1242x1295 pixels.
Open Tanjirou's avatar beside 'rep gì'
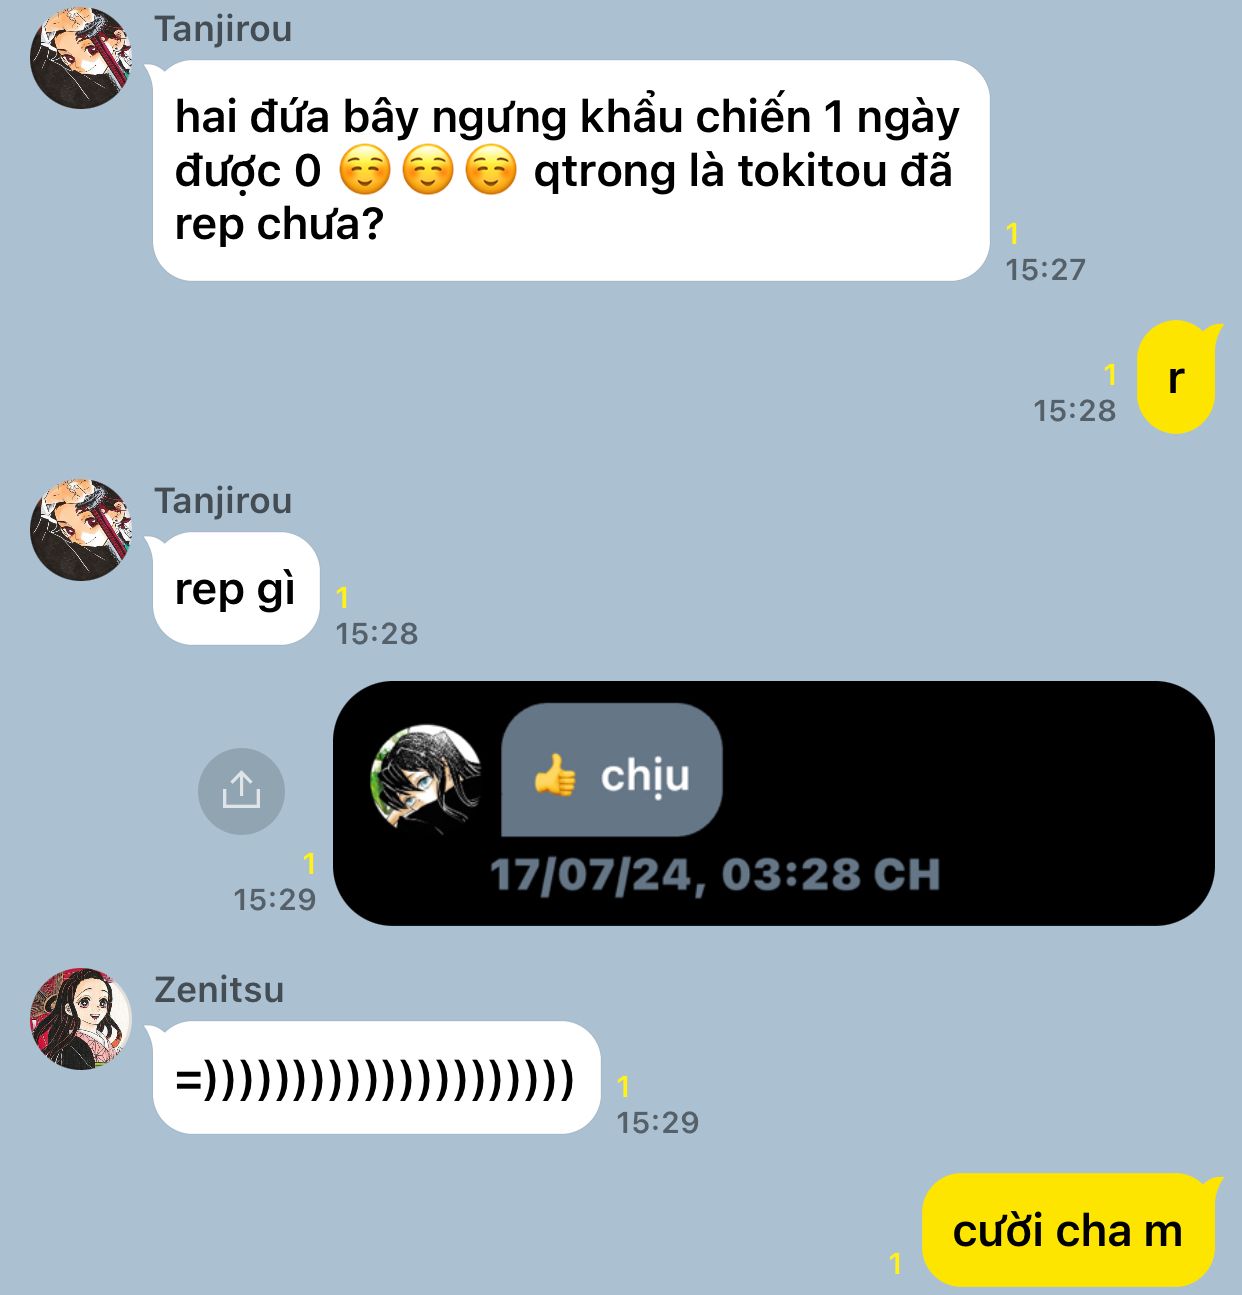point(81,530)
